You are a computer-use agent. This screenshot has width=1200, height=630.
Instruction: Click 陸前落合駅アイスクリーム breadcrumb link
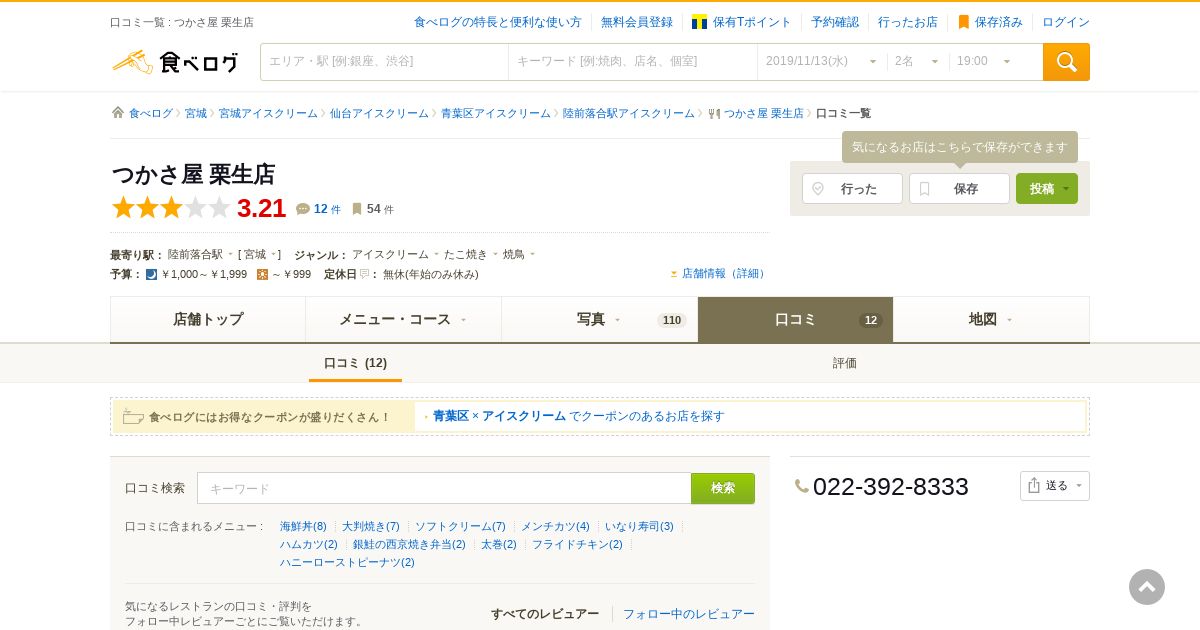[x=628, y=113]
